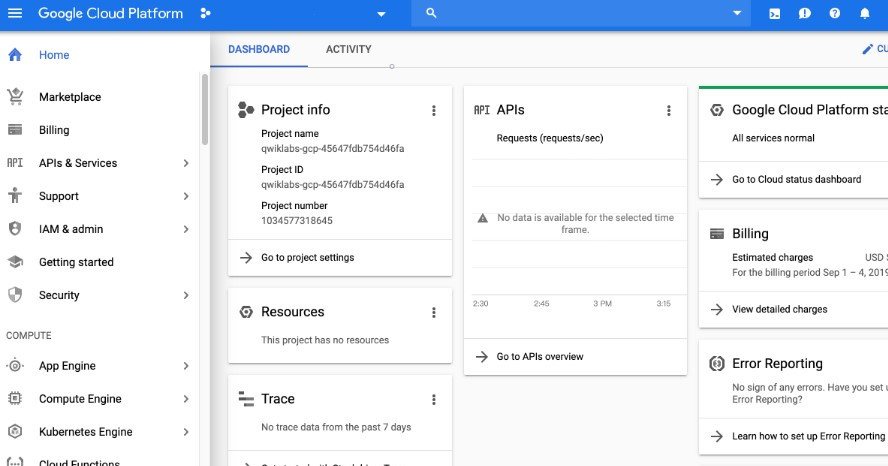Open the hamburger navigation menu
888x466 pixels.
(15, 13)
